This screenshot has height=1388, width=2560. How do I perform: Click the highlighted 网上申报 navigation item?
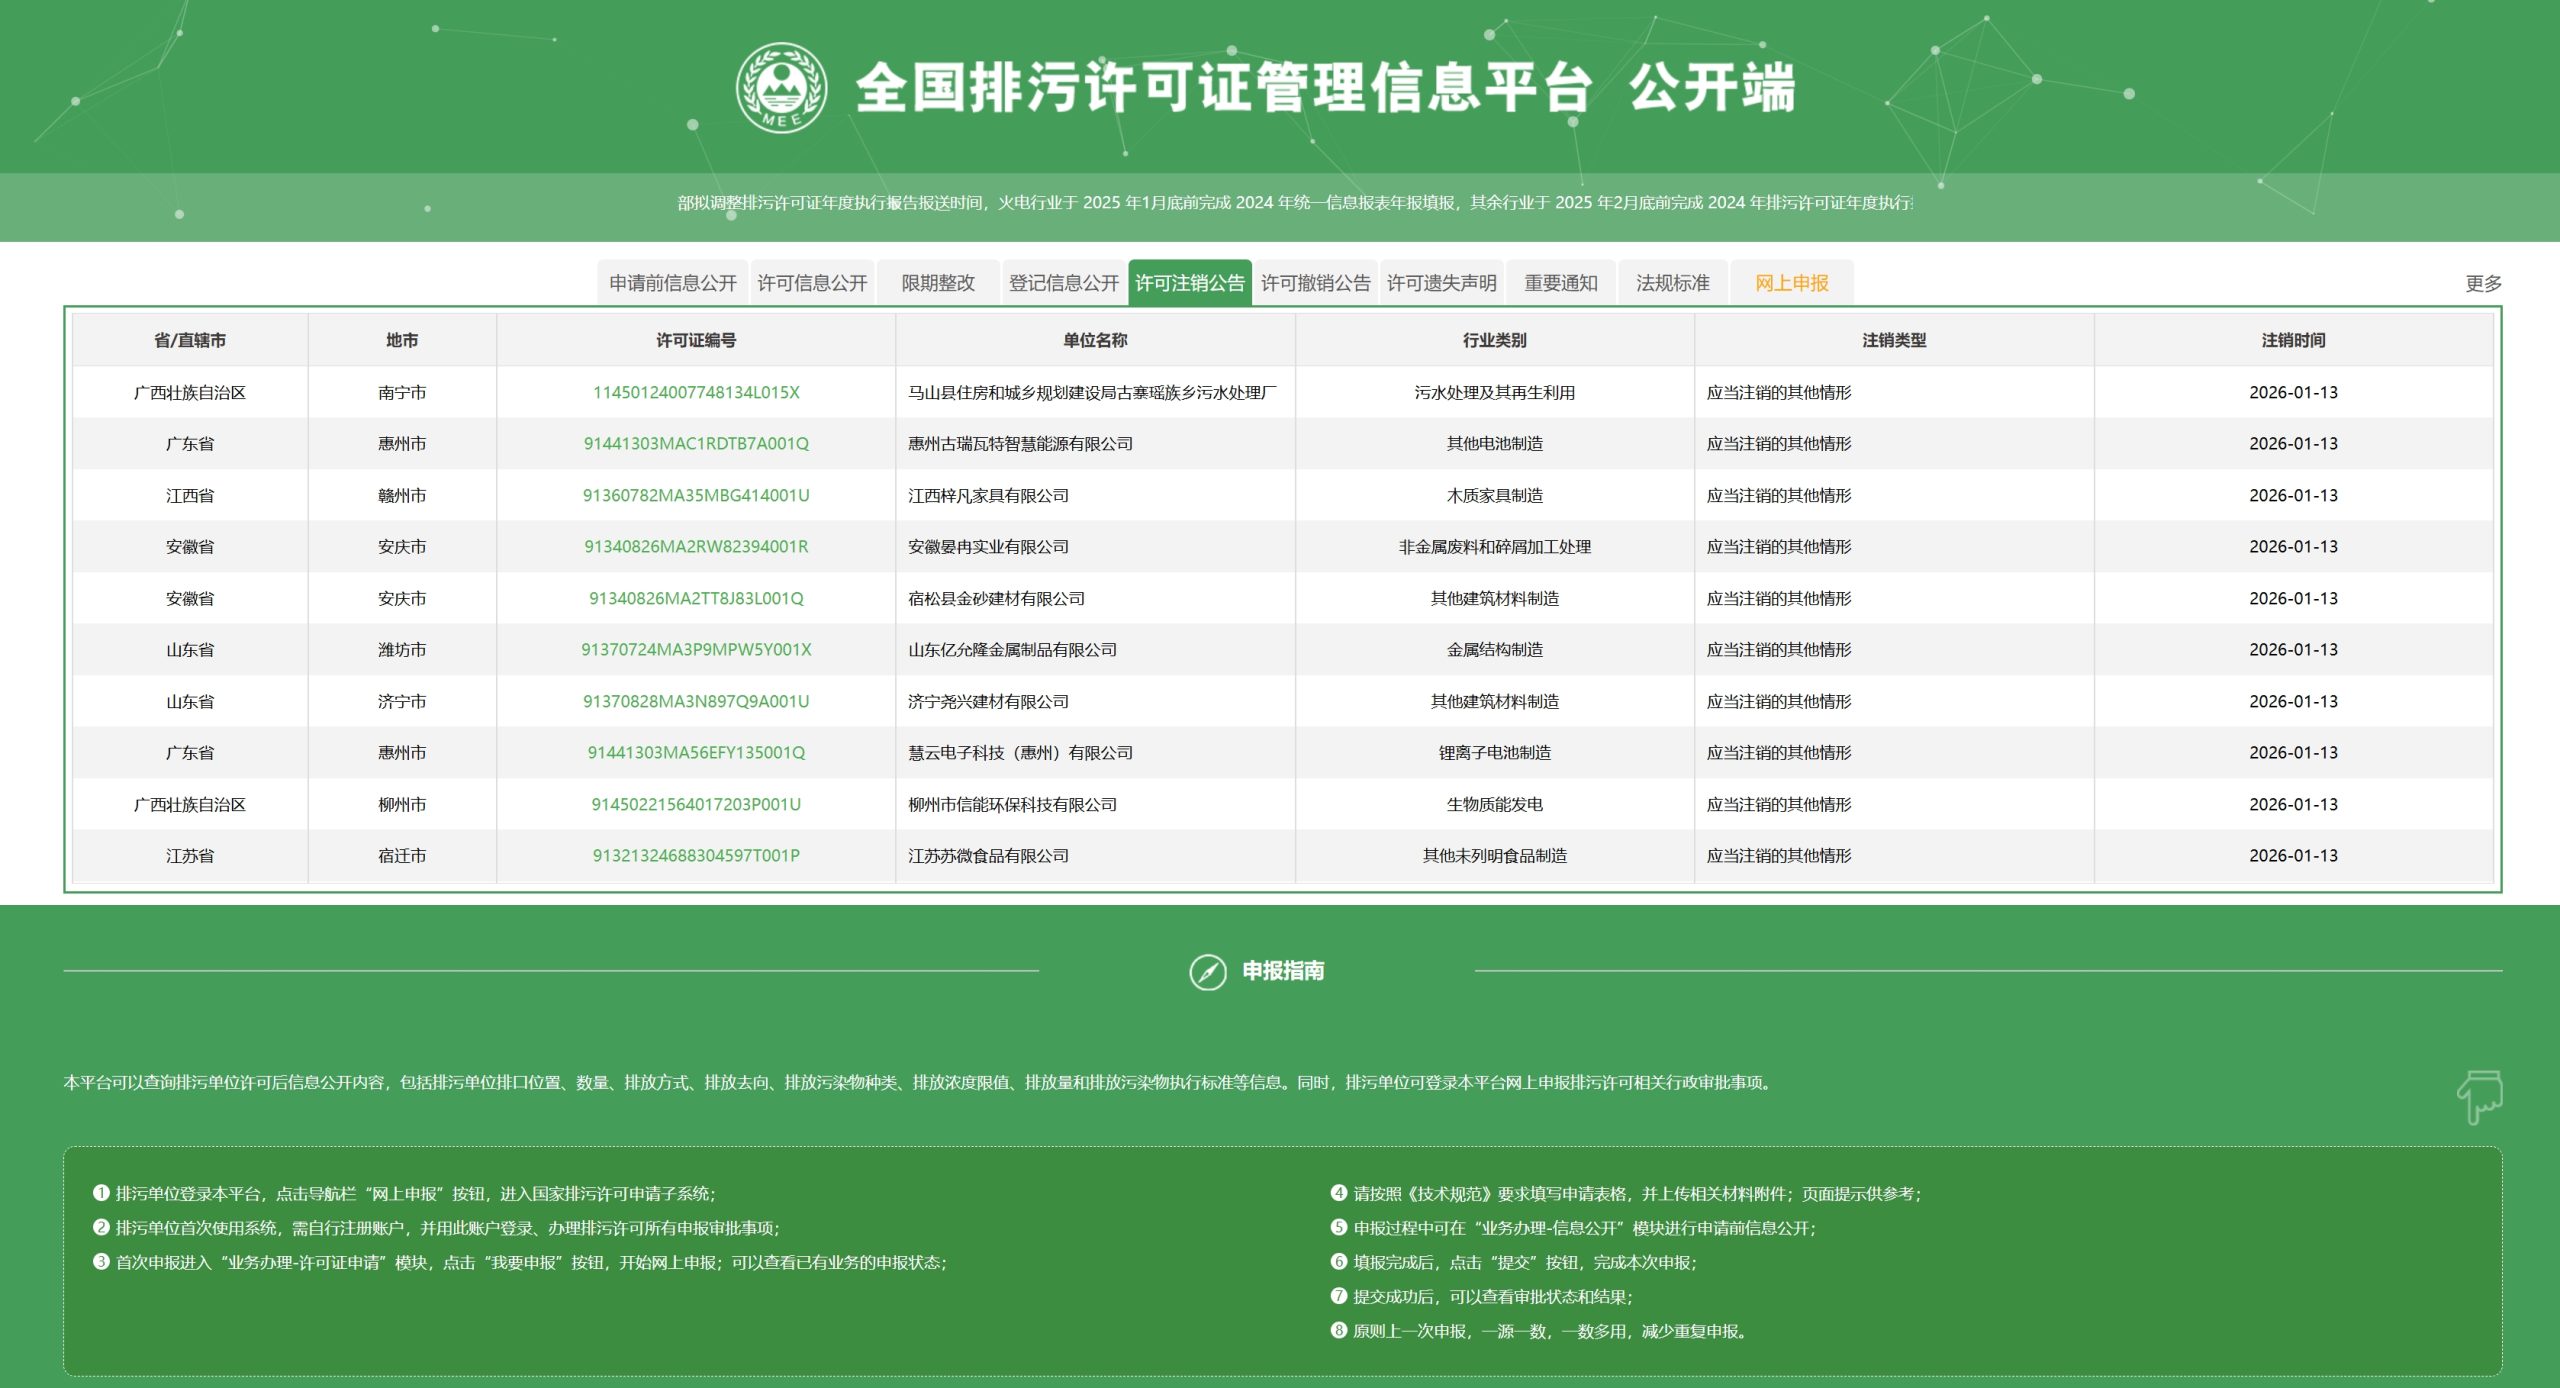1792,283
